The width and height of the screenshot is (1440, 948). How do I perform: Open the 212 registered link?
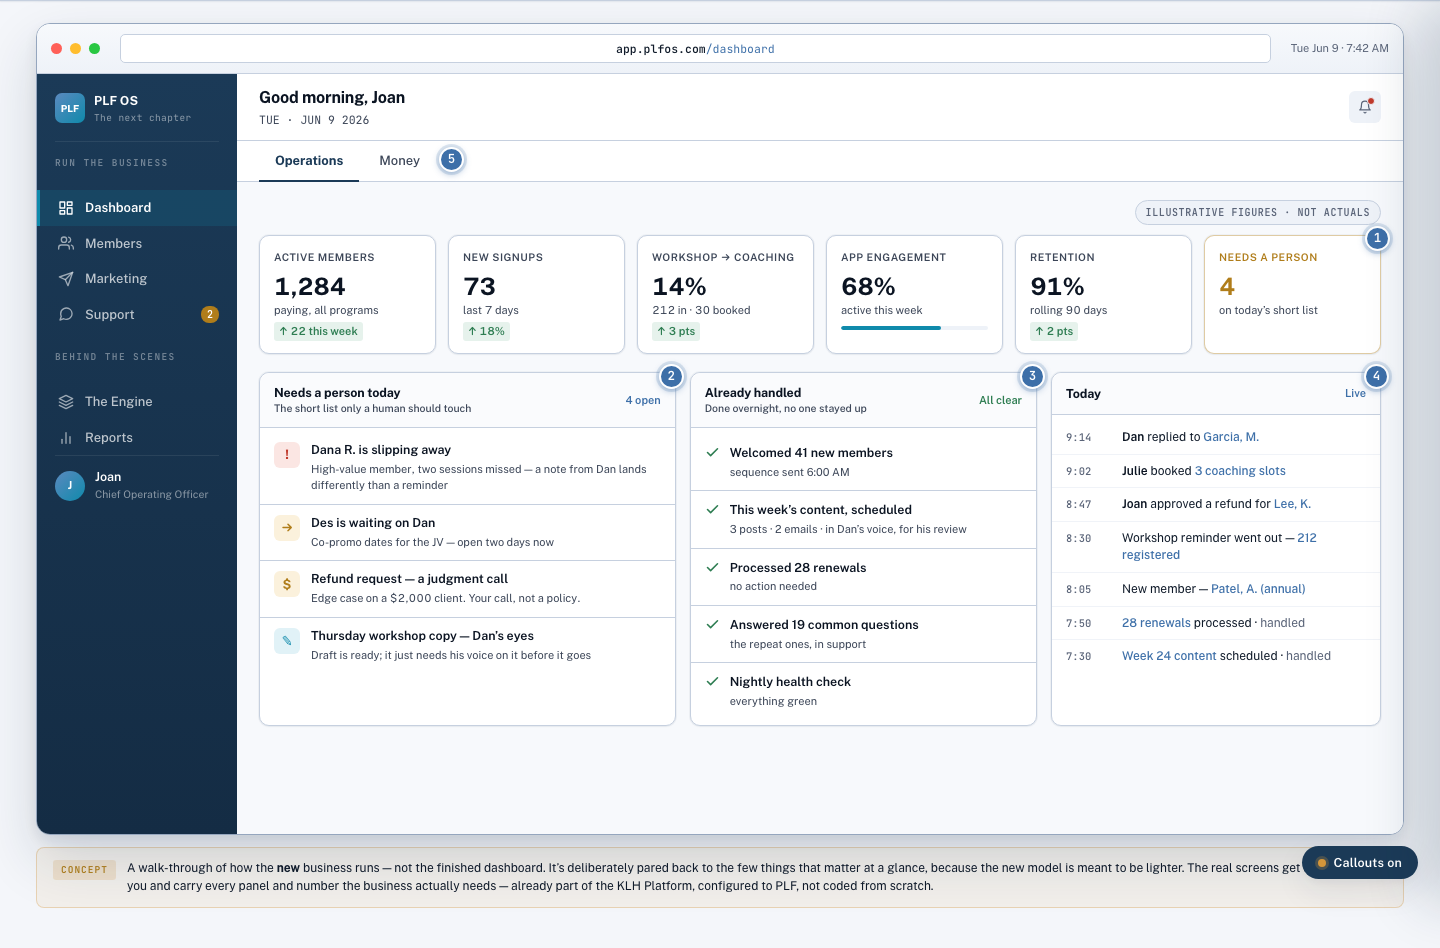(x=1219, y=546)
